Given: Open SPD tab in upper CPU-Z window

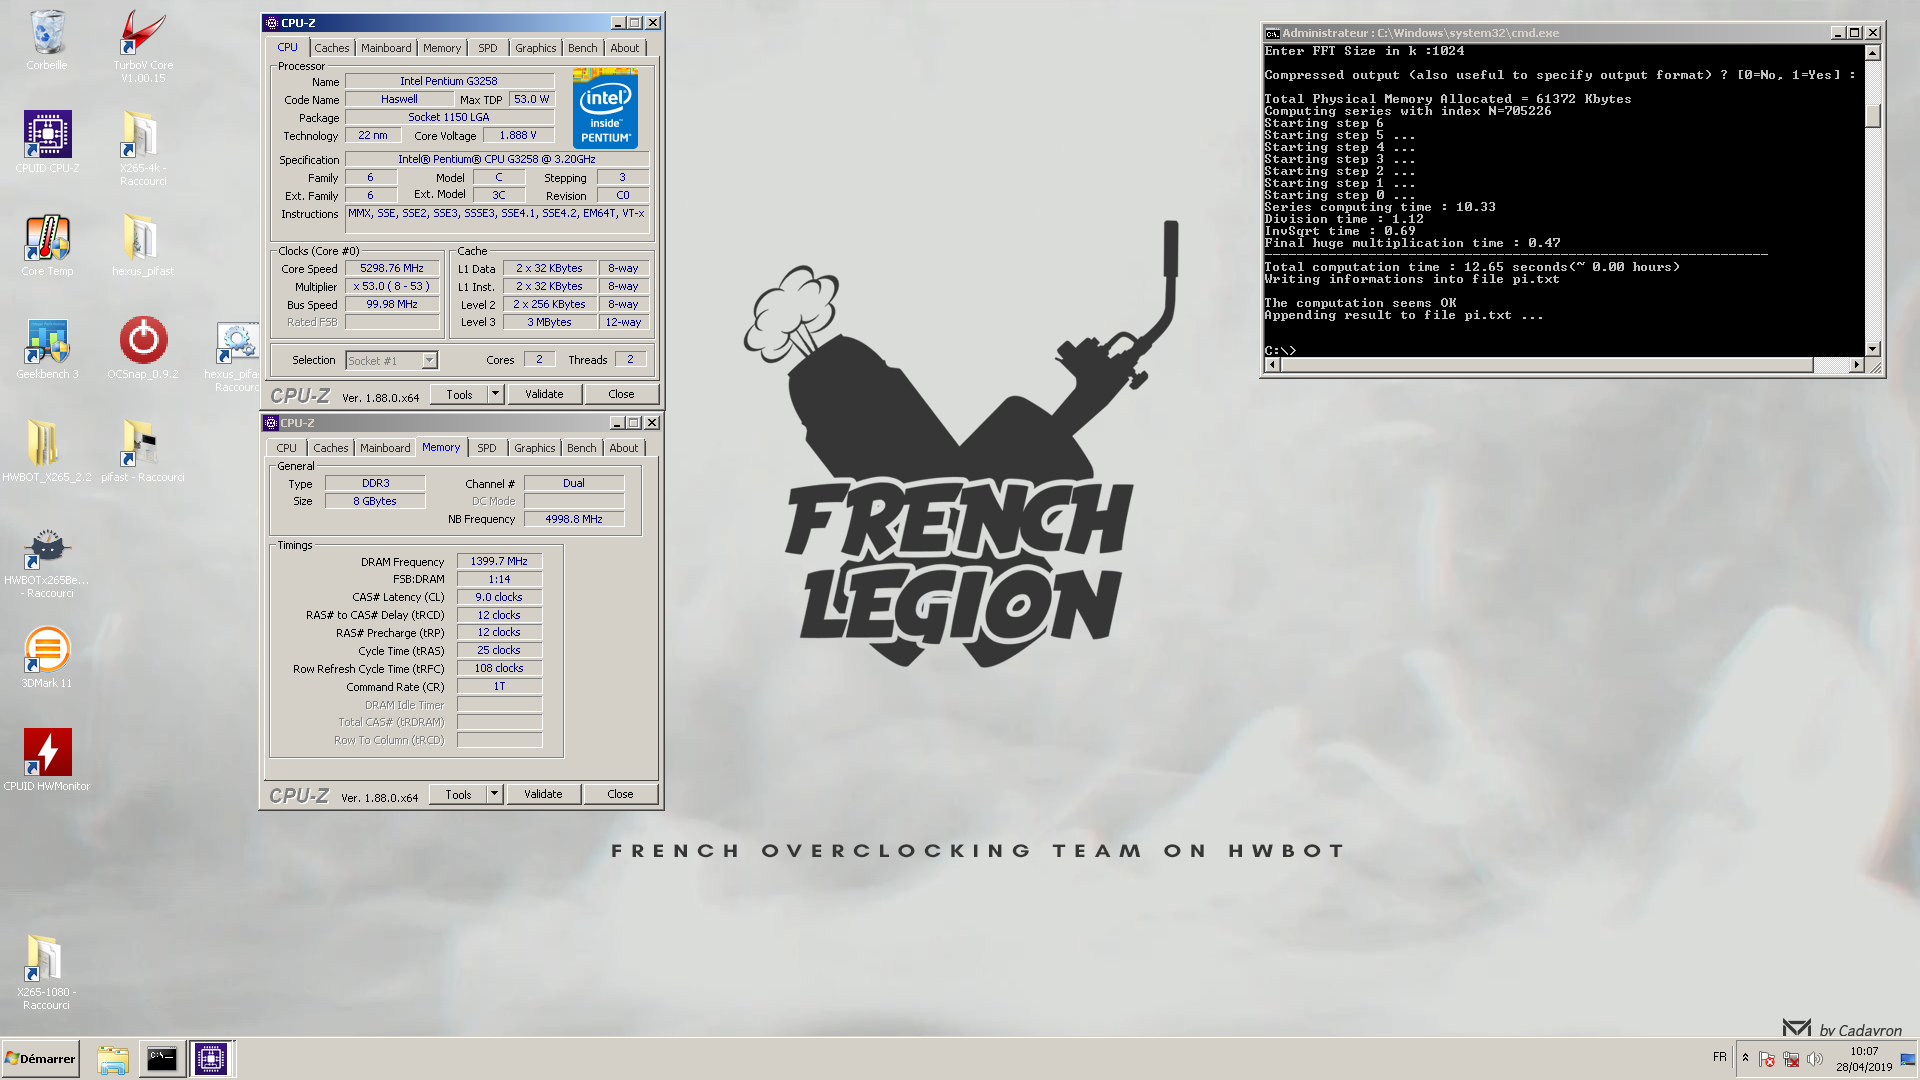Looking at the screenshot, I should (x=487, y=48).
